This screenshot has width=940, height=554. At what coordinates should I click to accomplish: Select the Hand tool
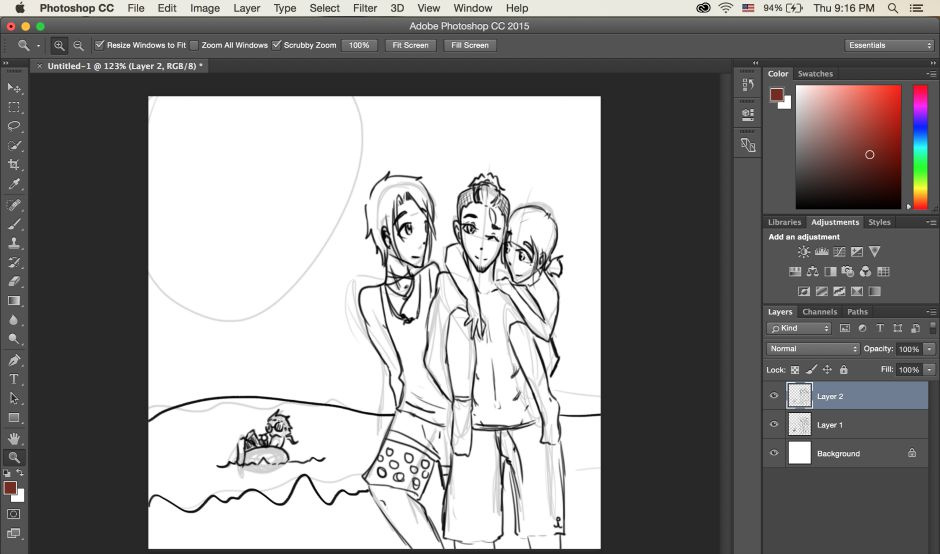[x=14, y=438]
